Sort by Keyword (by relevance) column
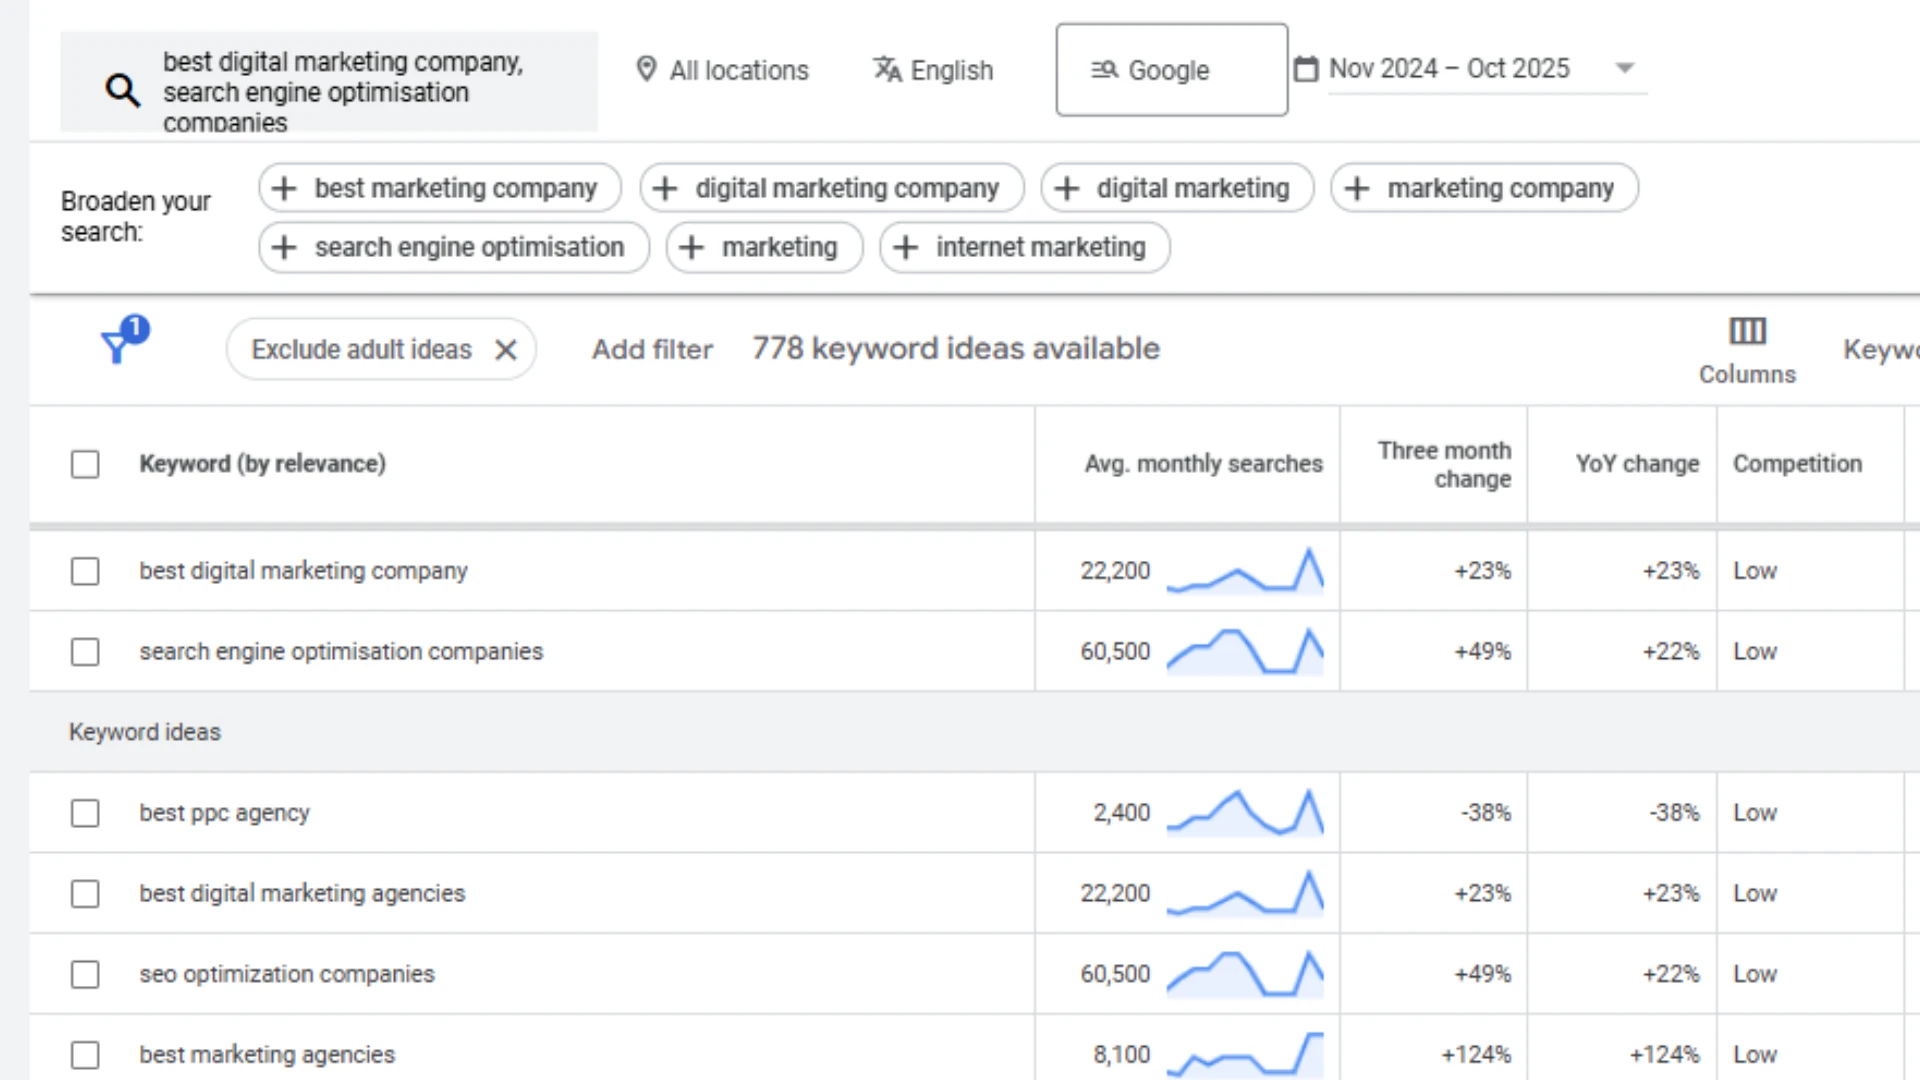The width and height of the screenshot is (1920, 1080). tap(262, 464)
